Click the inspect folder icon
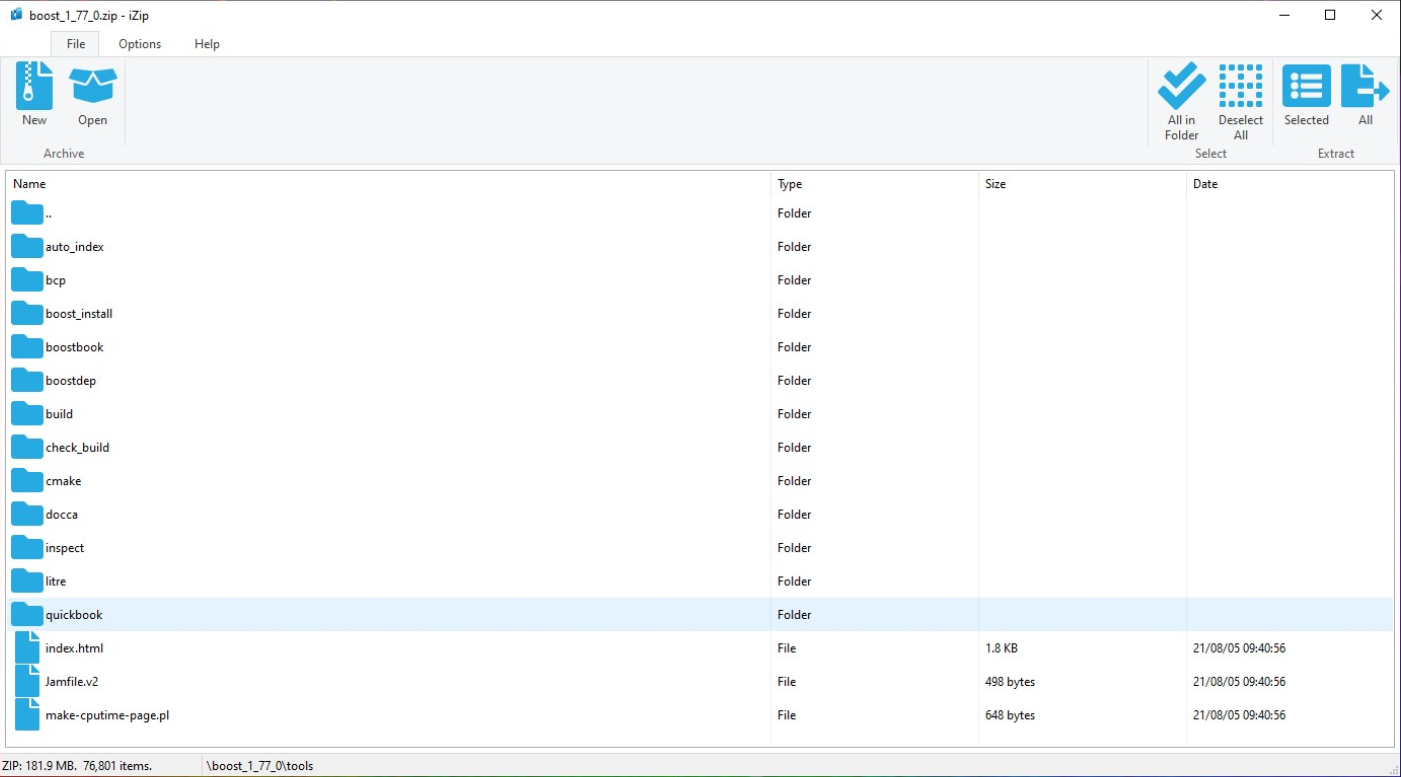The width and height of the screenshot is (1401, 777). coord(27,548)
